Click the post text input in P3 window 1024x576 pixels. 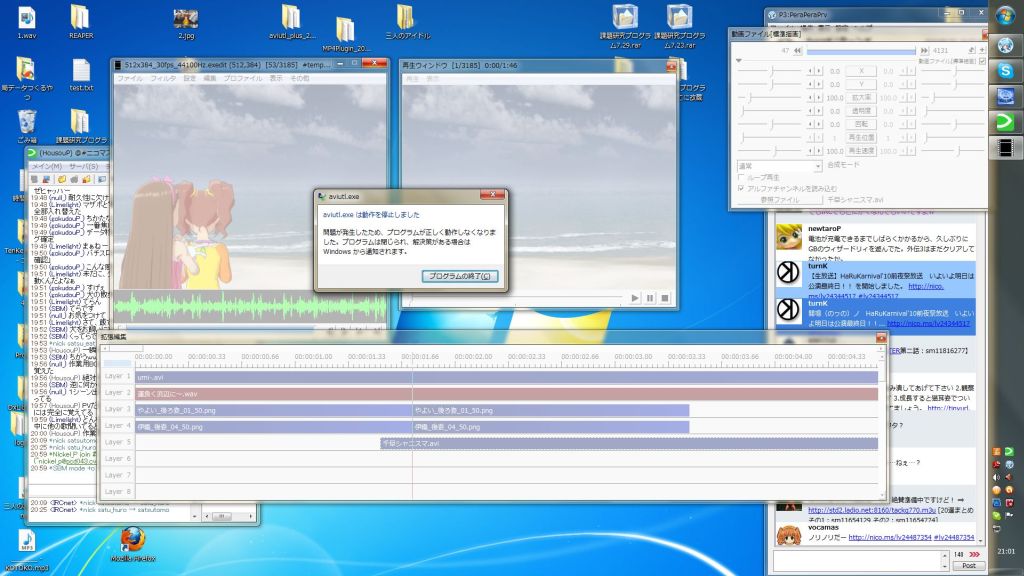pos(860,560)
